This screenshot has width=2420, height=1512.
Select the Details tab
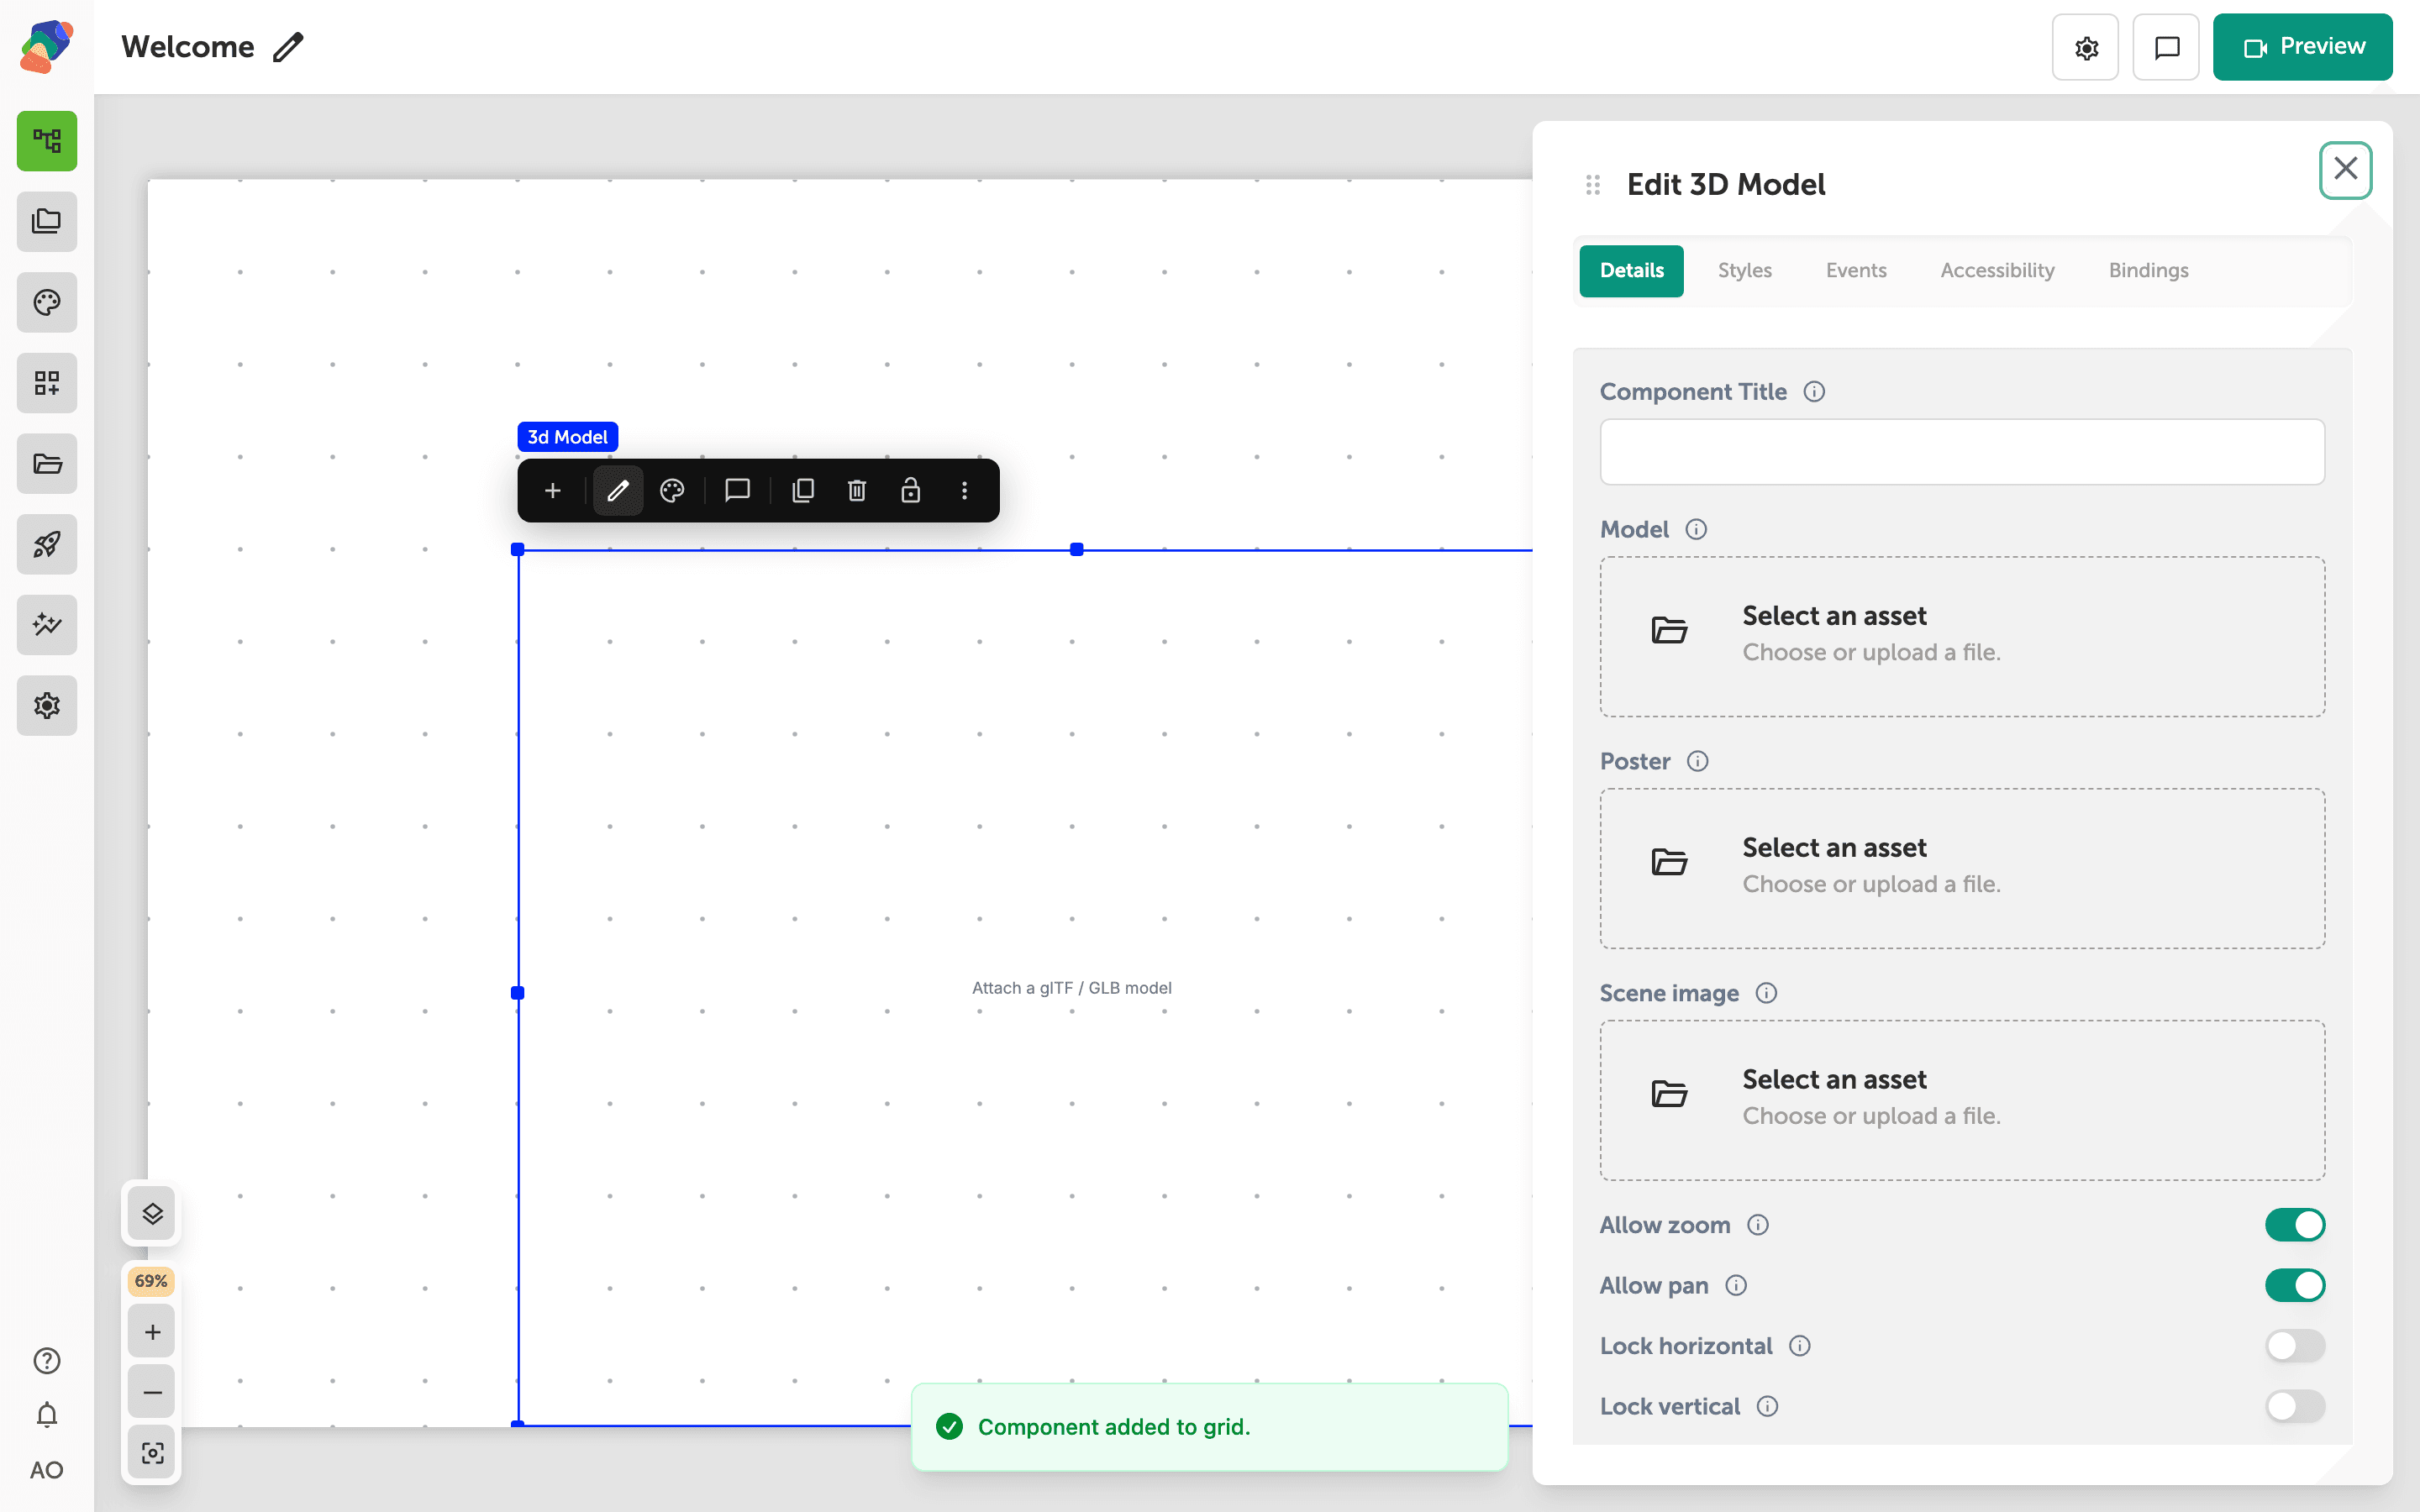[x=1631, y=271]
